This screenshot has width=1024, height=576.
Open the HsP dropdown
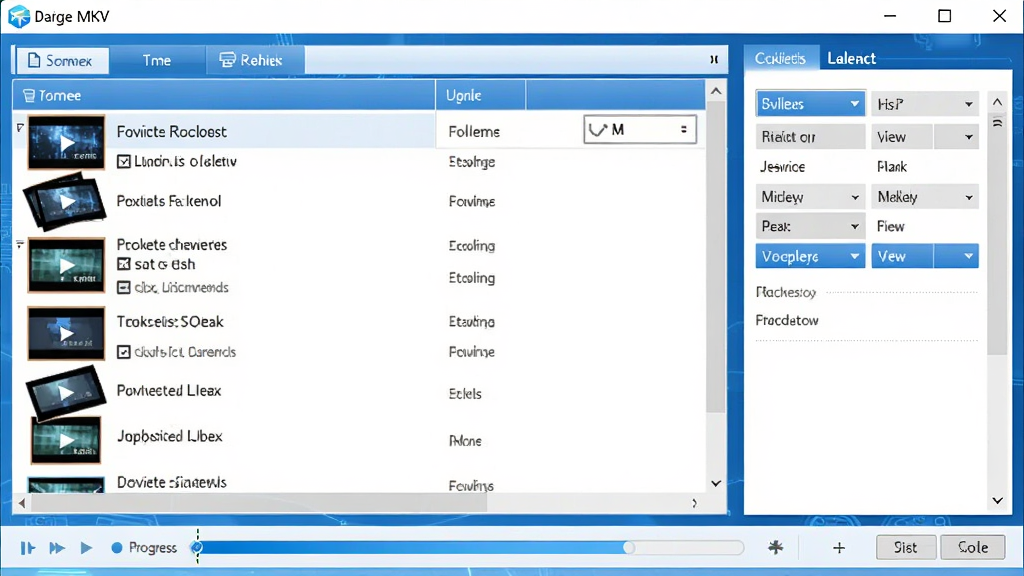click(x=925, y=104)
